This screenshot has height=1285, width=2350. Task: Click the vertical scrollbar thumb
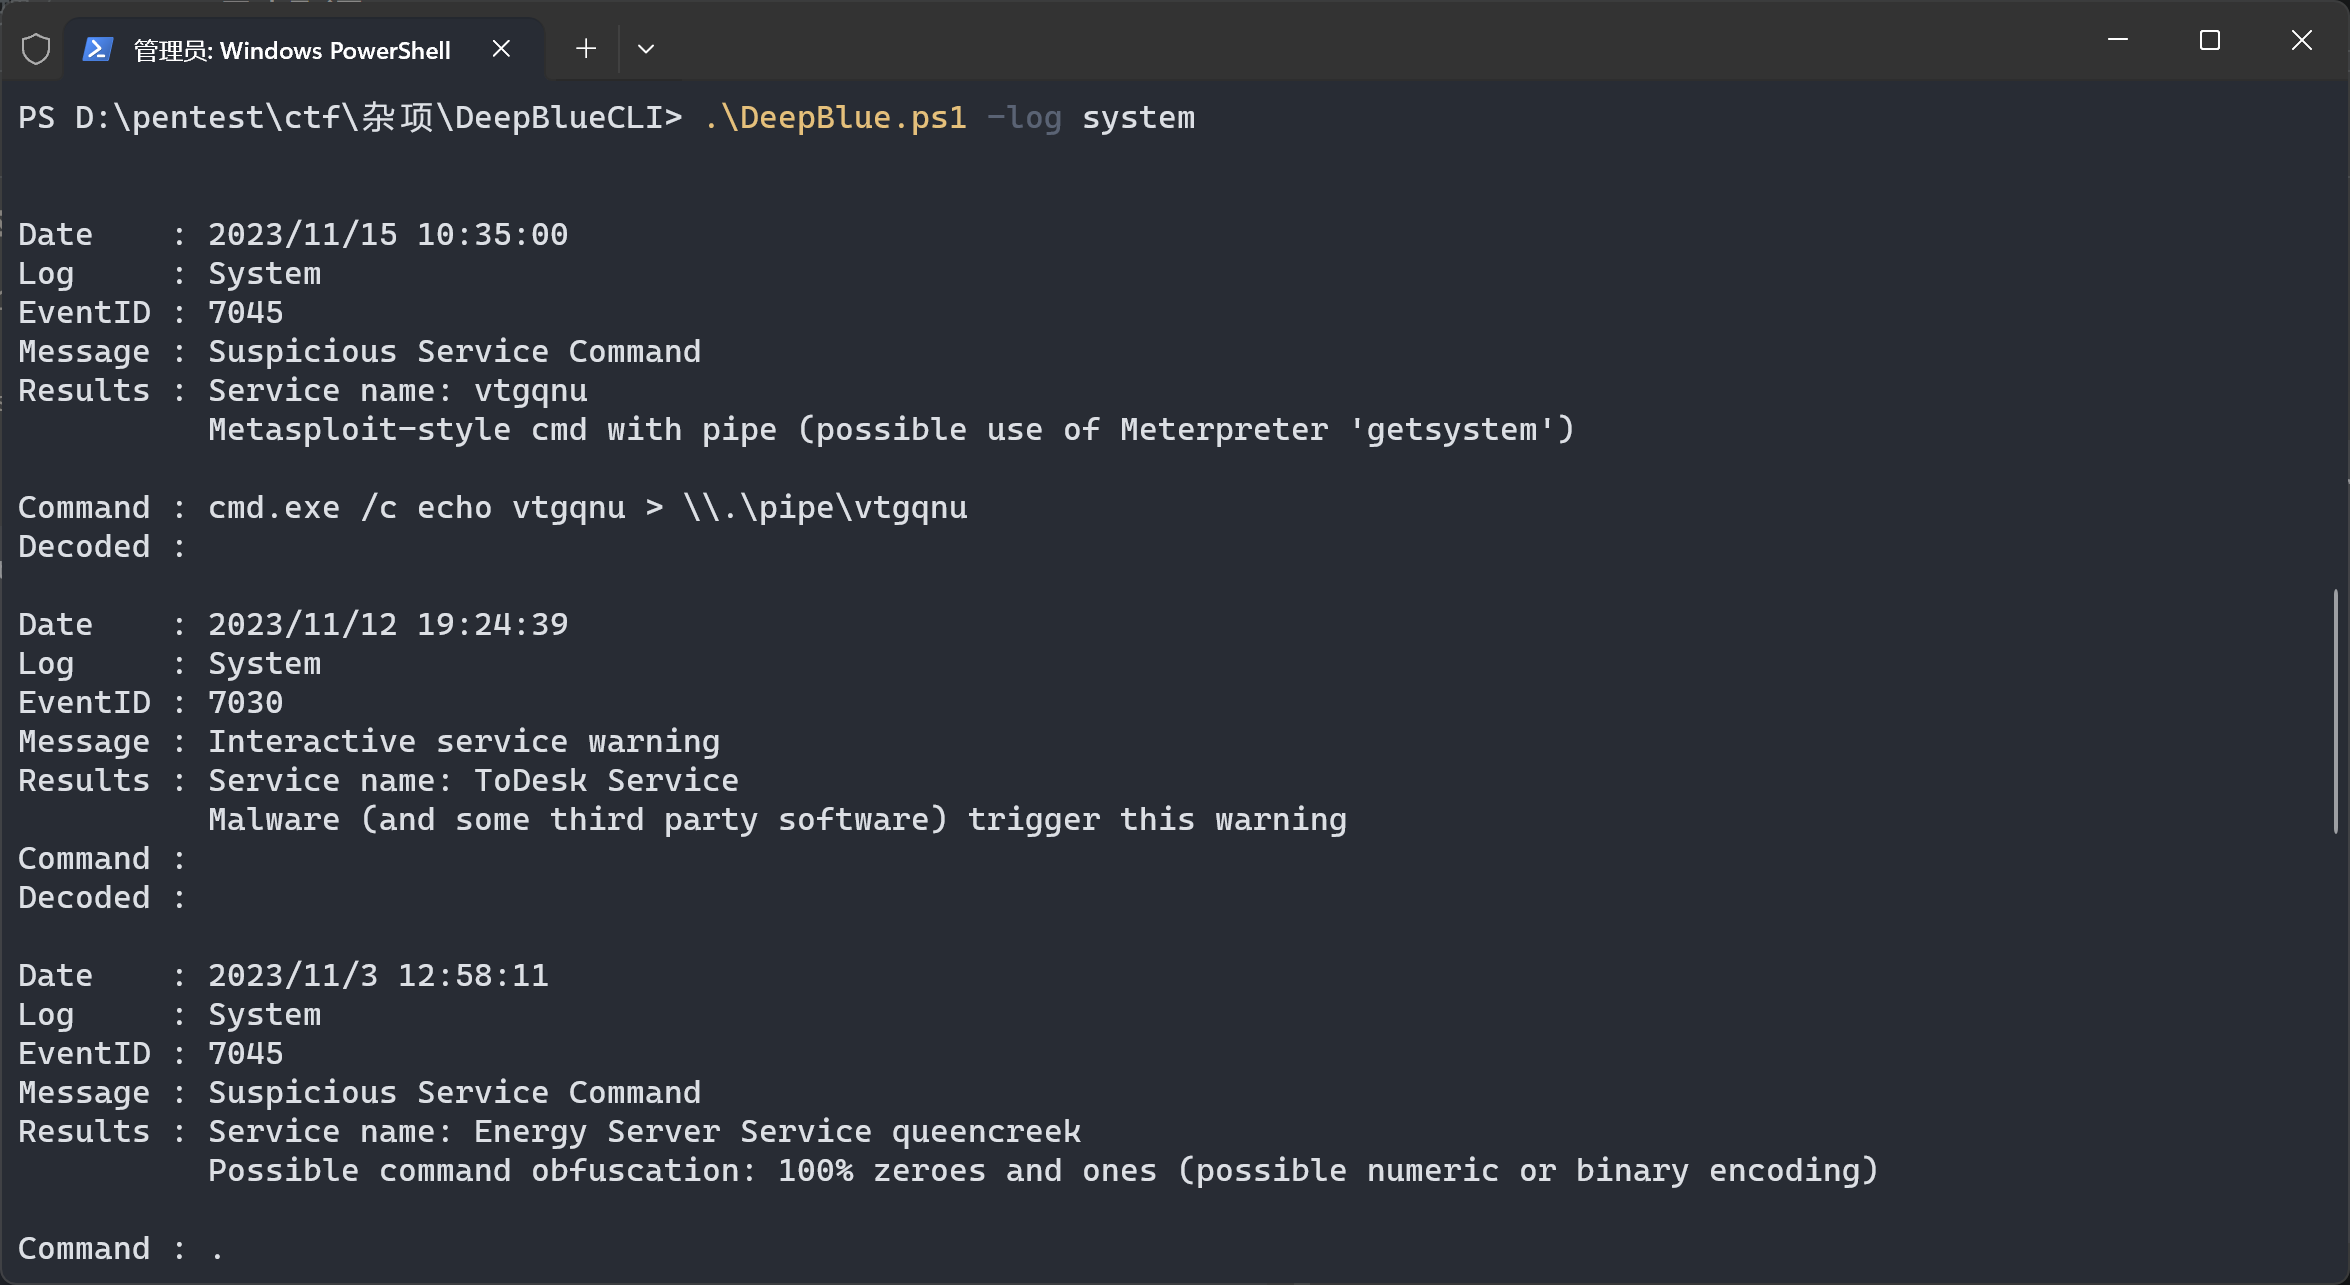click(x=2336, y=711)
